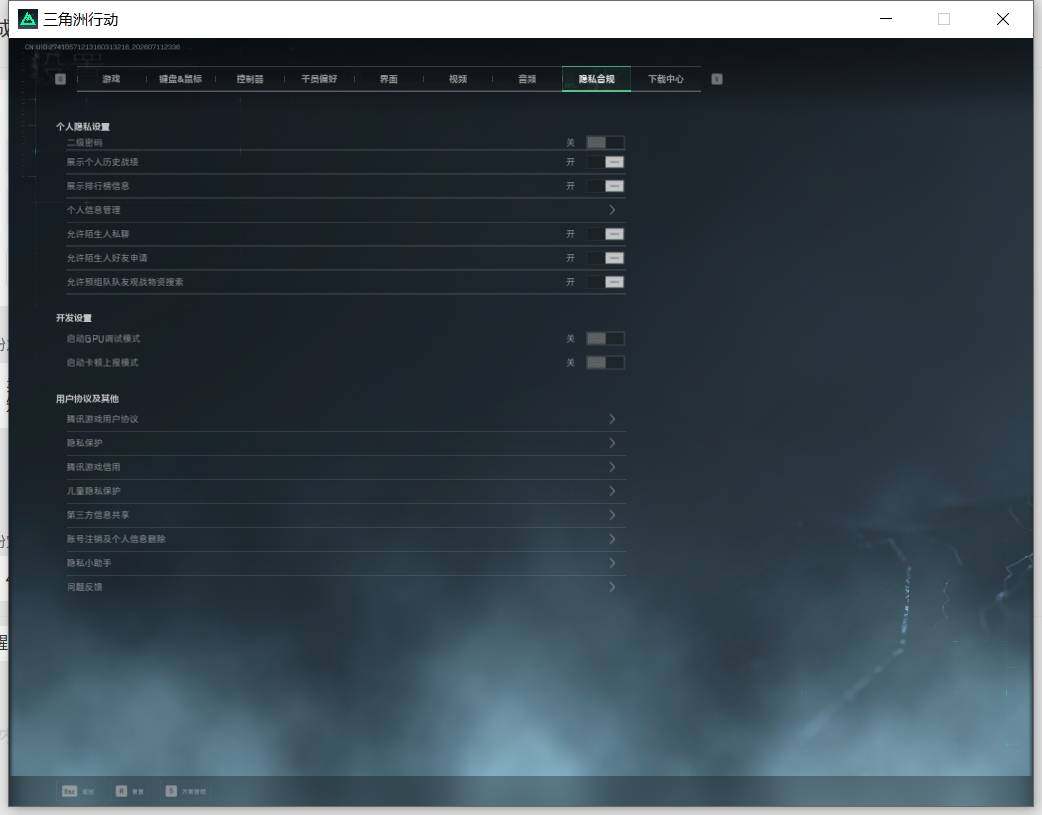
Task: Enable 启动GPU调试模式 switch
Action: pos(605,338)
